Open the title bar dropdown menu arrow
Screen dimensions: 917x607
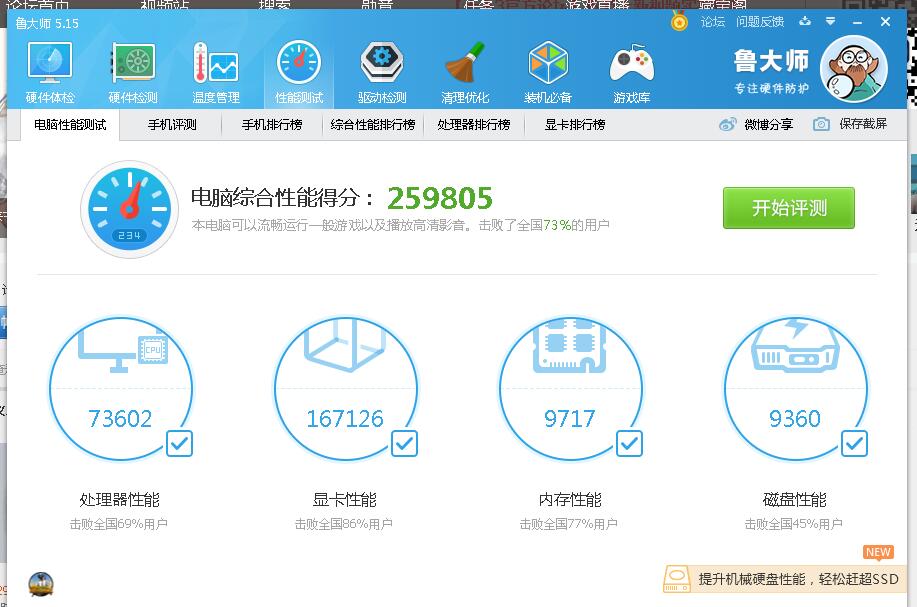point(830,22)
